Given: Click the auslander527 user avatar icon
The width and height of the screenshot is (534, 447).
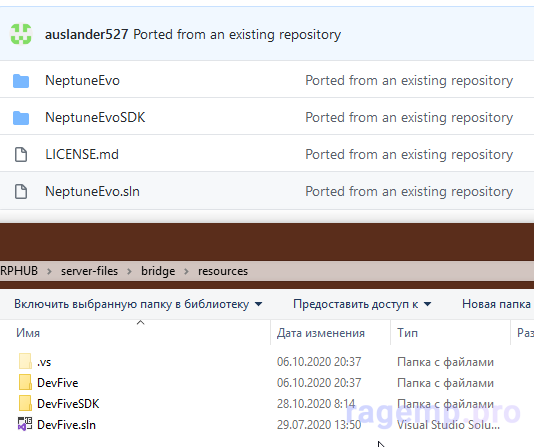Looking at the screenshot, I should click(x=21, y=34).
